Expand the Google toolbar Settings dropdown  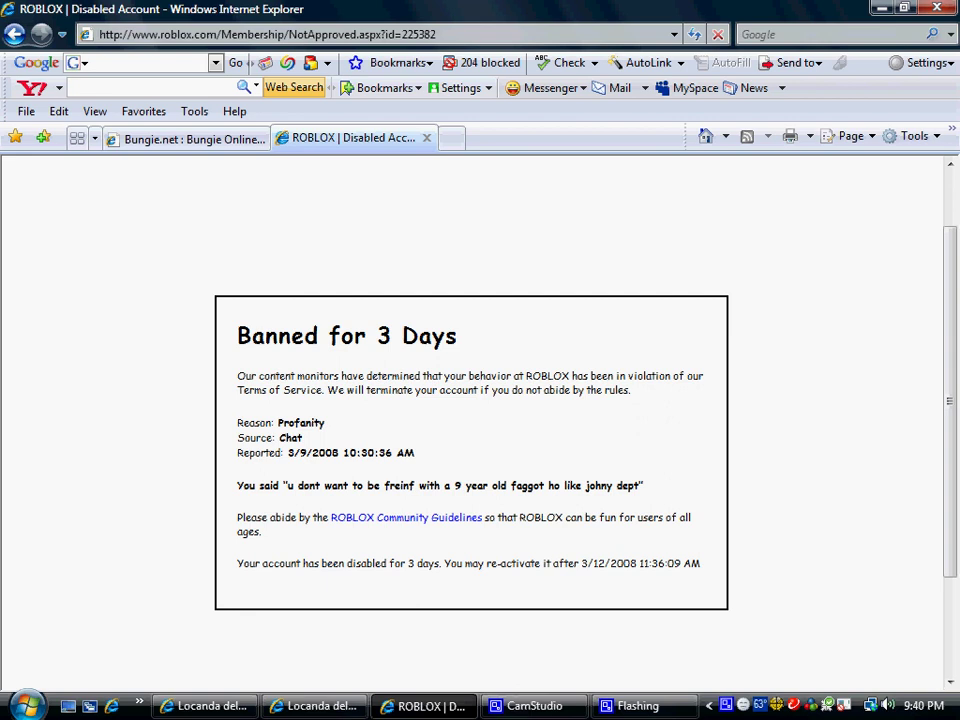(918, 62)
